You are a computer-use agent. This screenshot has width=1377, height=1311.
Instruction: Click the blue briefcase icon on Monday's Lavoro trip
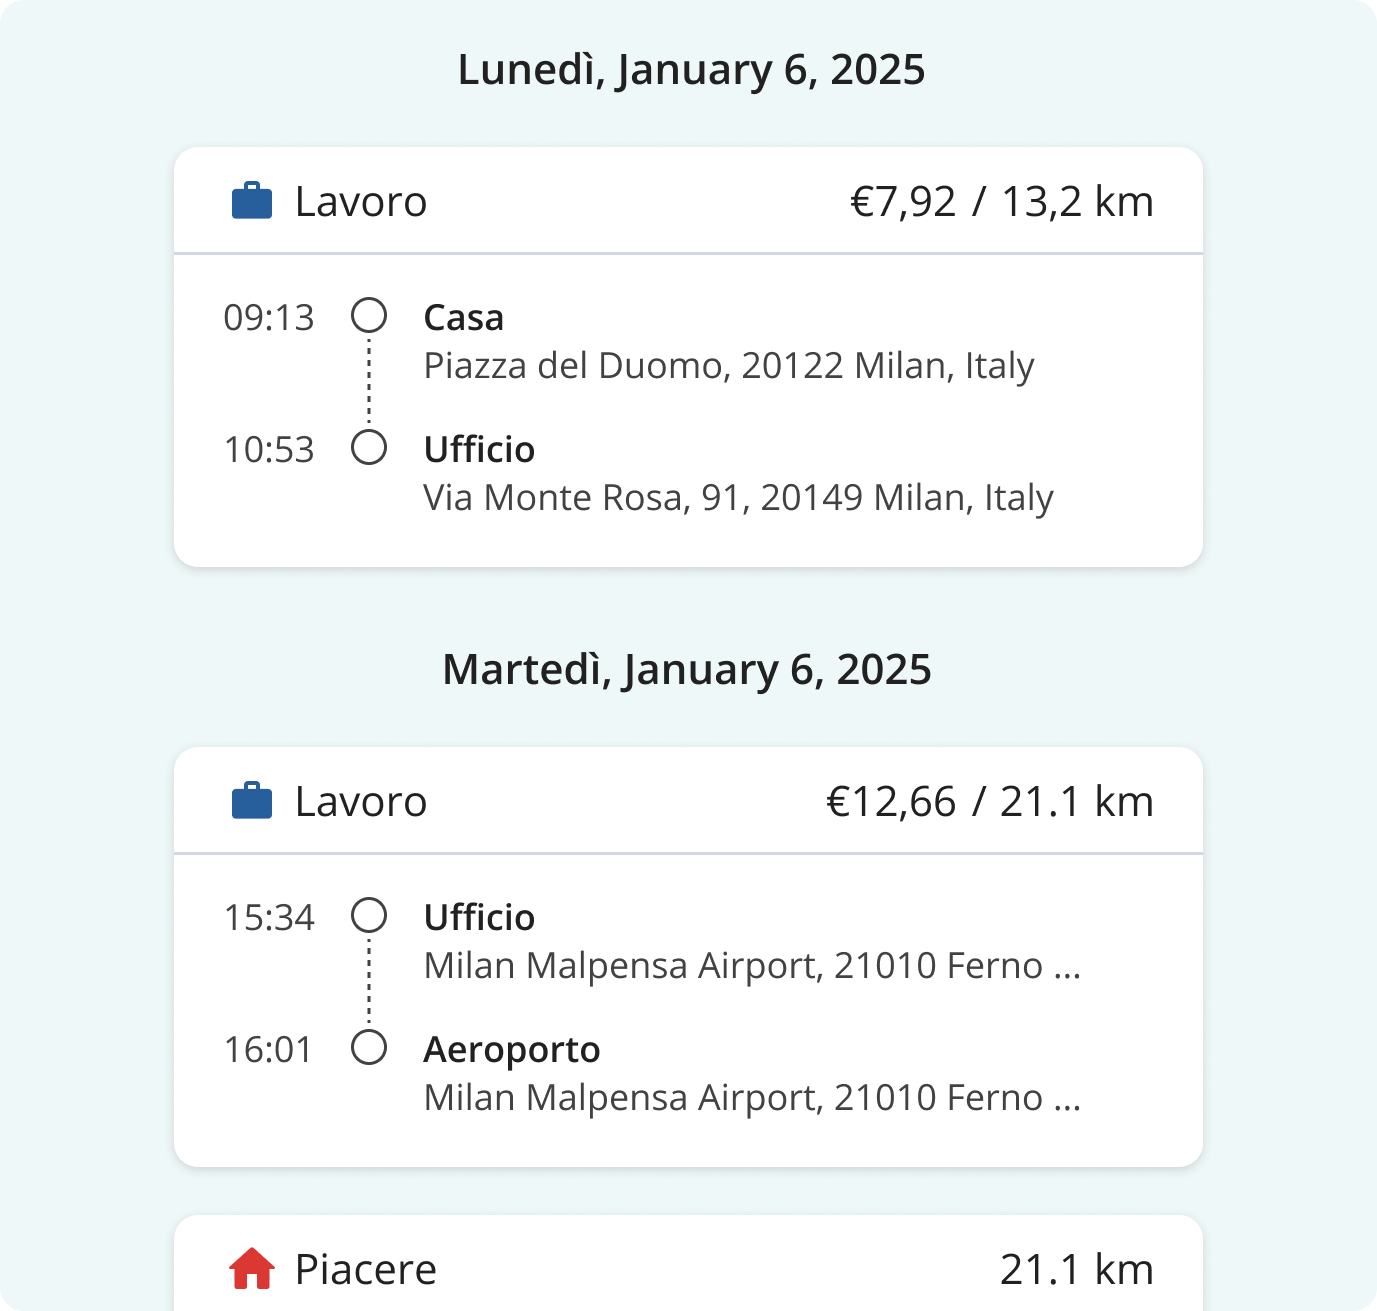252,201
